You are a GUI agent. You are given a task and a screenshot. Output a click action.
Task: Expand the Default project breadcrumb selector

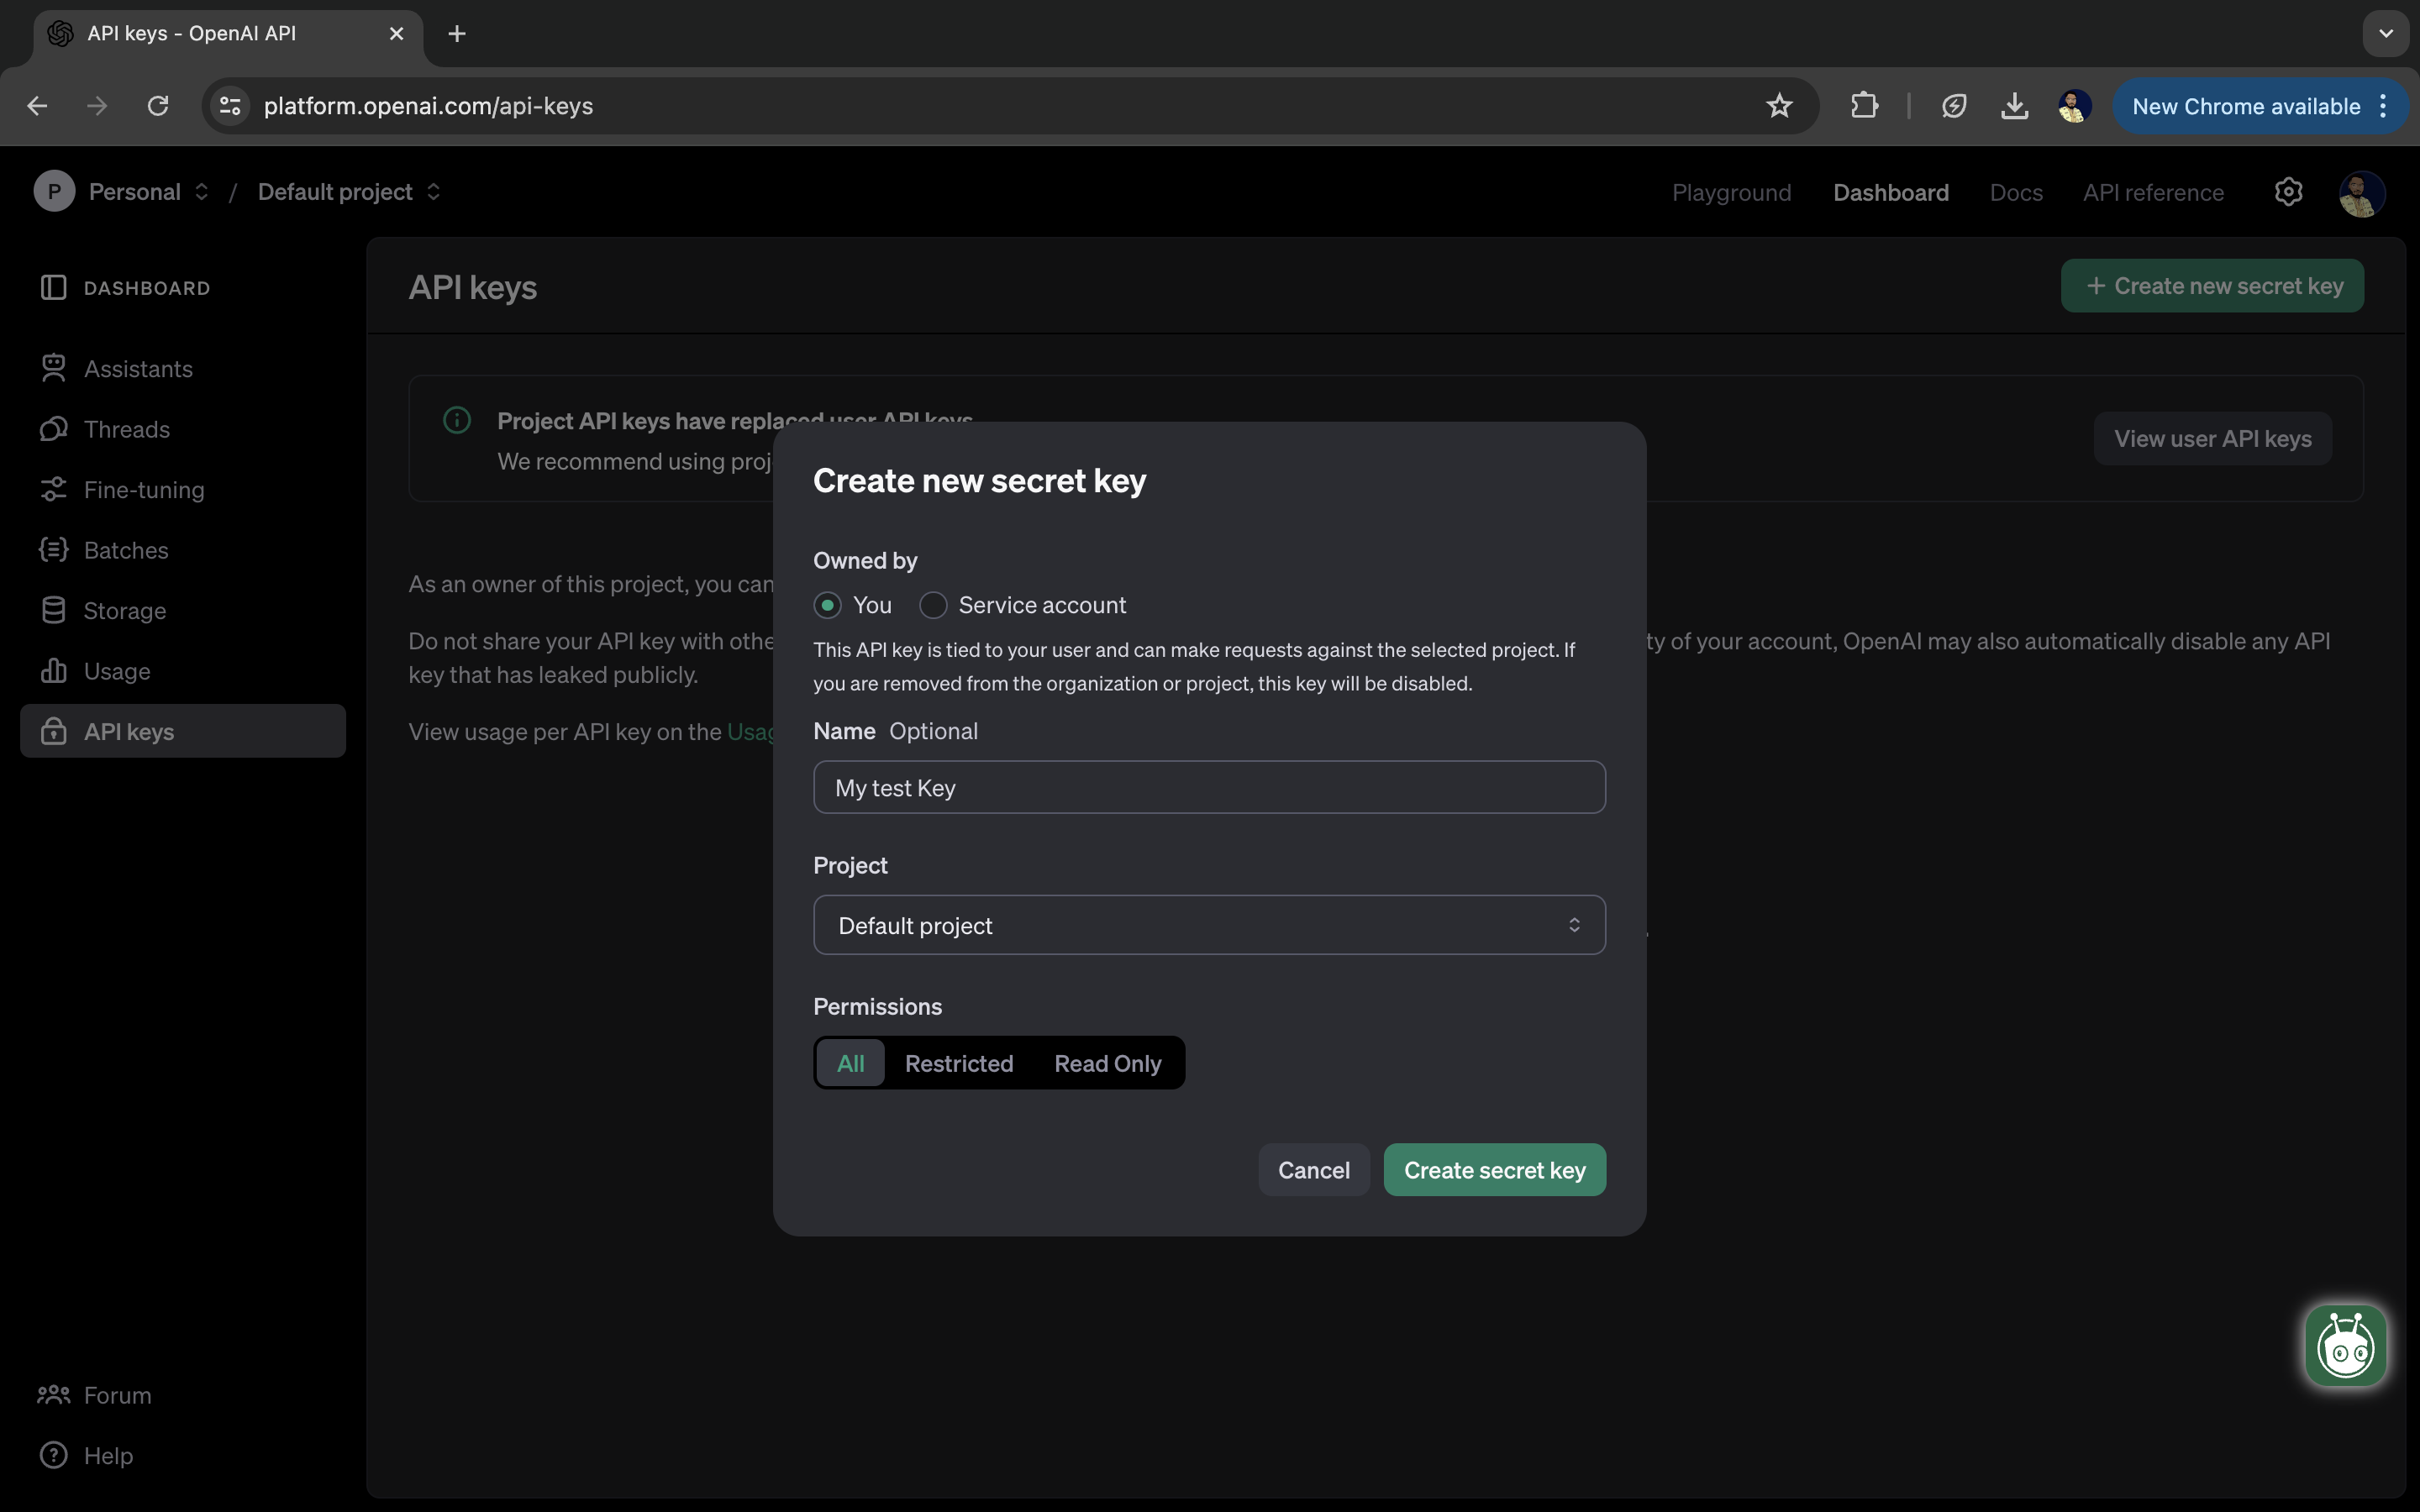348,192
